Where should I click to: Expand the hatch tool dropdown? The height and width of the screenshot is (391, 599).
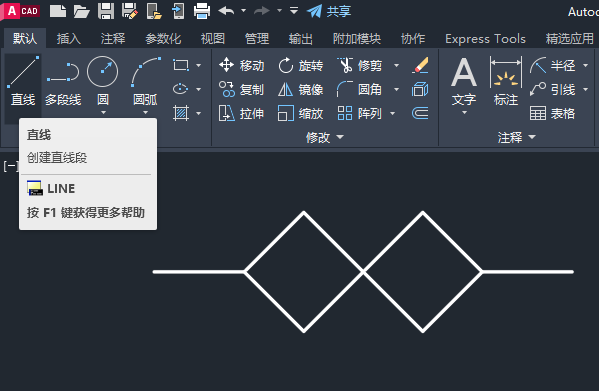(x=199, y=113)
